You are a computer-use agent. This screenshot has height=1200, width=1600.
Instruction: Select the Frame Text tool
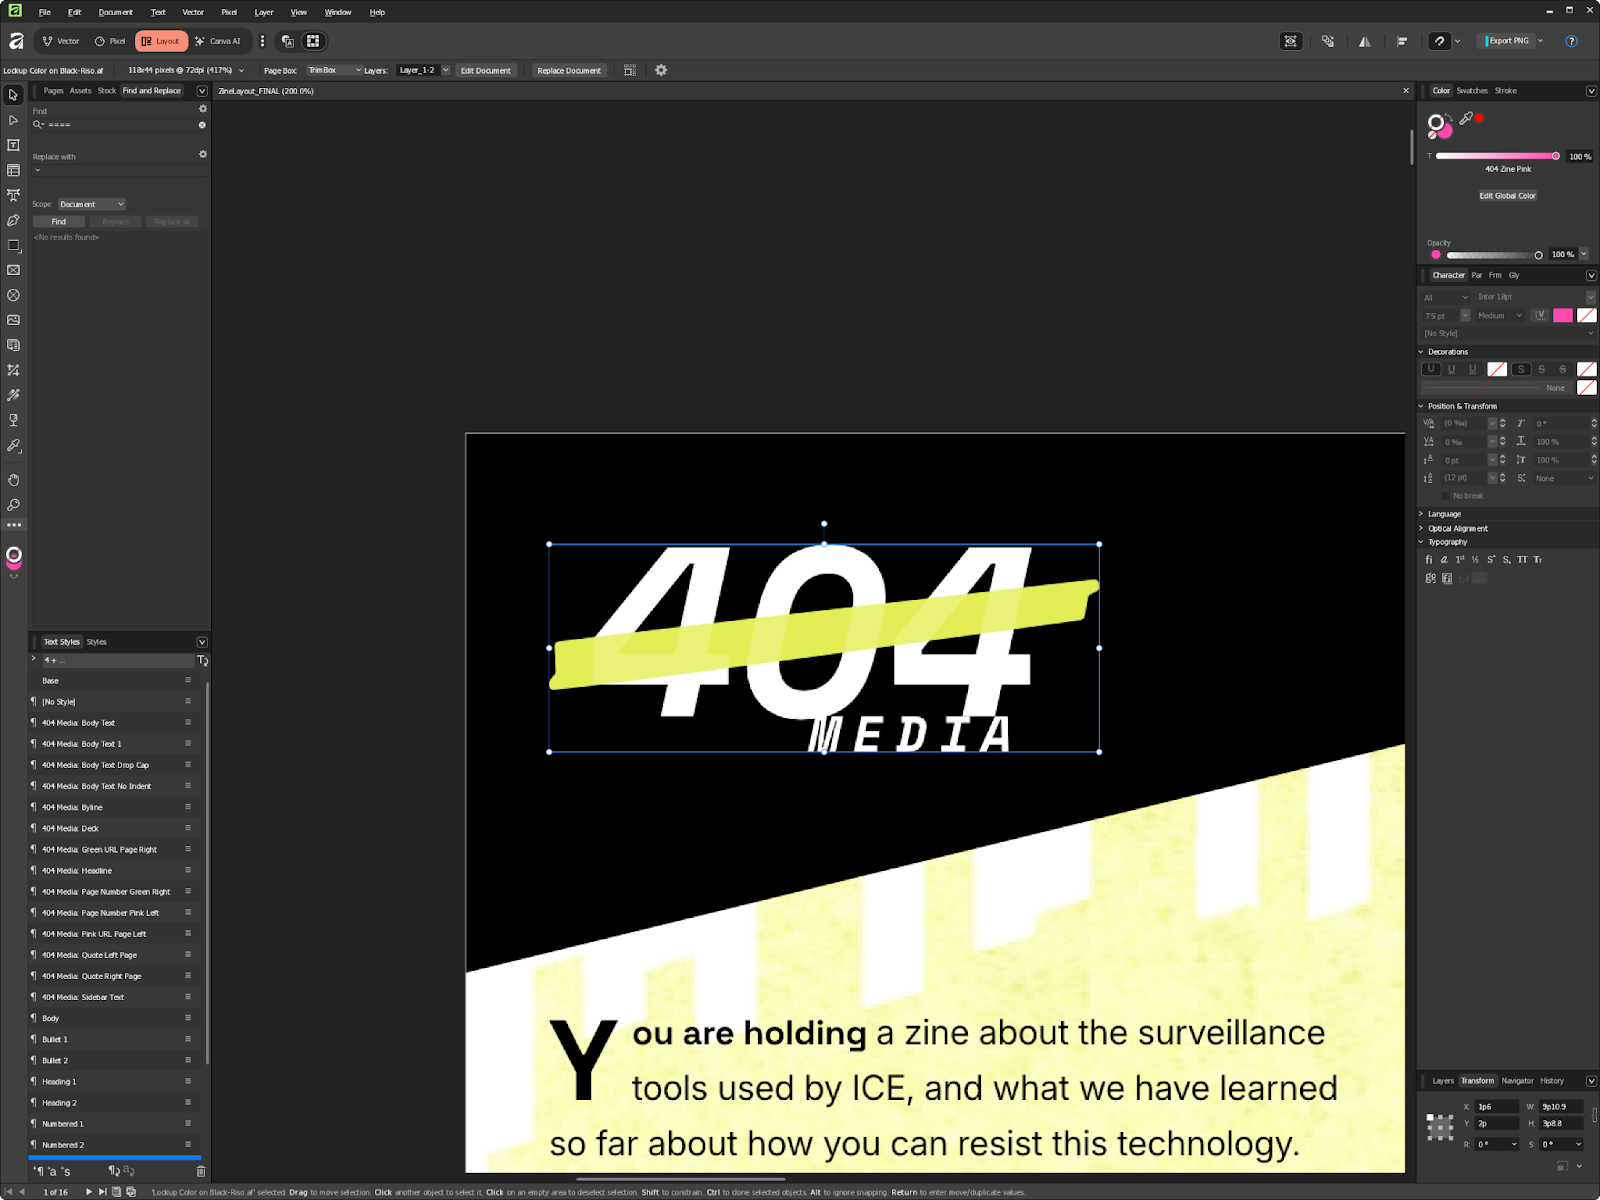[x=13, y=146]
